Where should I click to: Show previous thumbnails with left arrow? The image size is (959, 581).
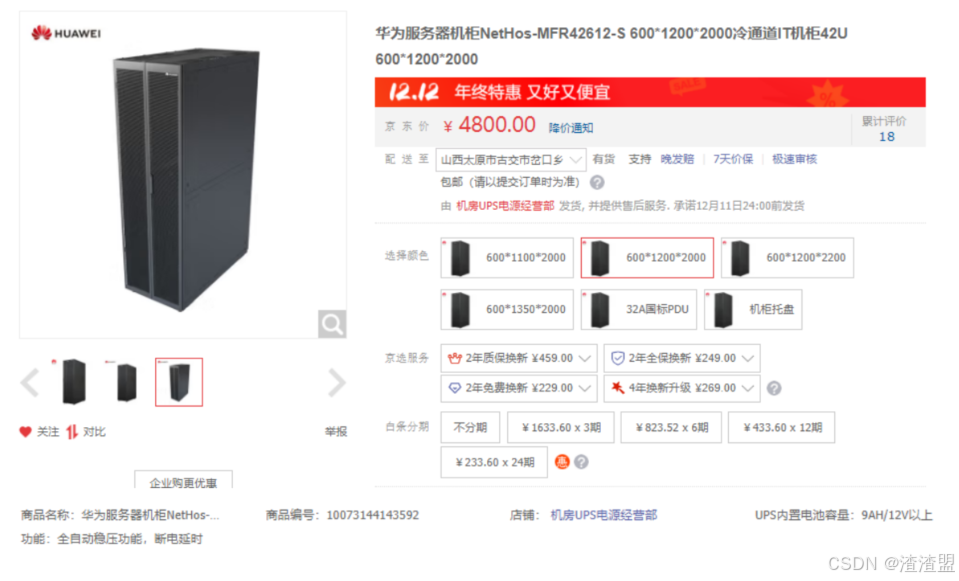(29, 383)
